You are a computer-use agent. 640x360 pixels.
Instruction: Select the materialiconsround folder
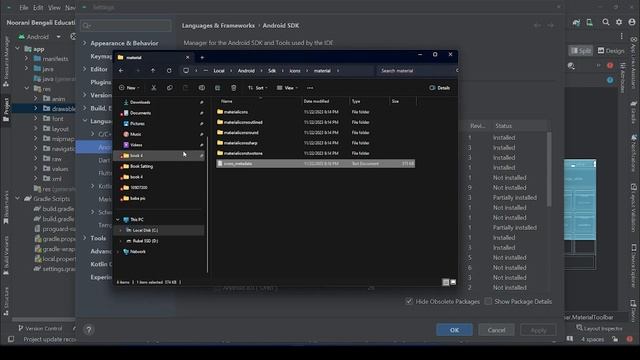(315, 133)
